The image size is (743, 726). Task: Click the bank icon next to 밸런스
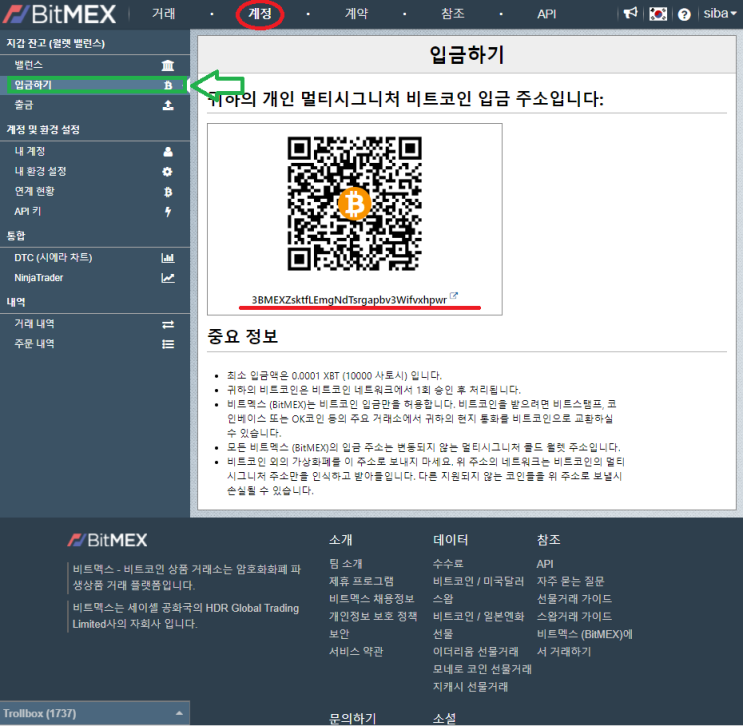point(168,65)
